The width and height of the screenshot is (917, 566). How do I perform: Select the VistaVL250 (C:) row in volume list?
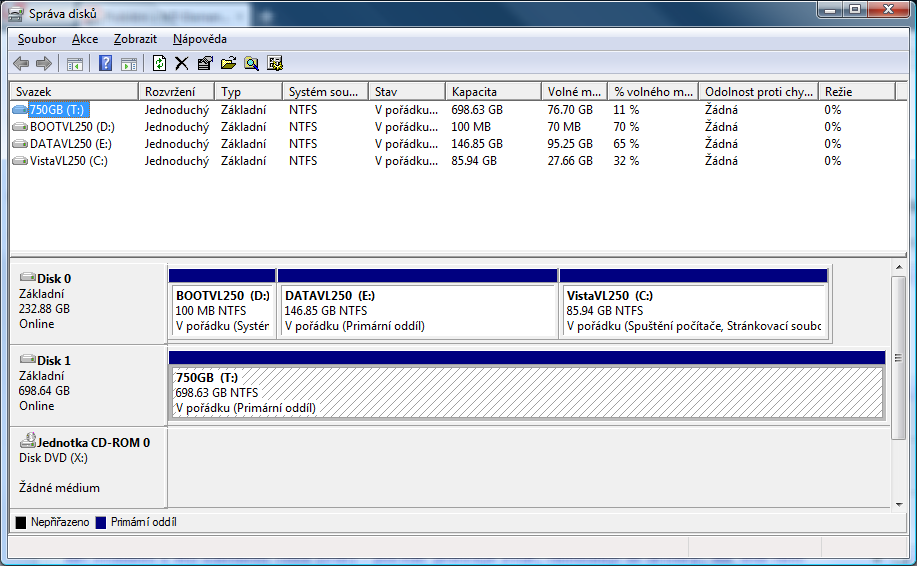[x=68, y=161]
